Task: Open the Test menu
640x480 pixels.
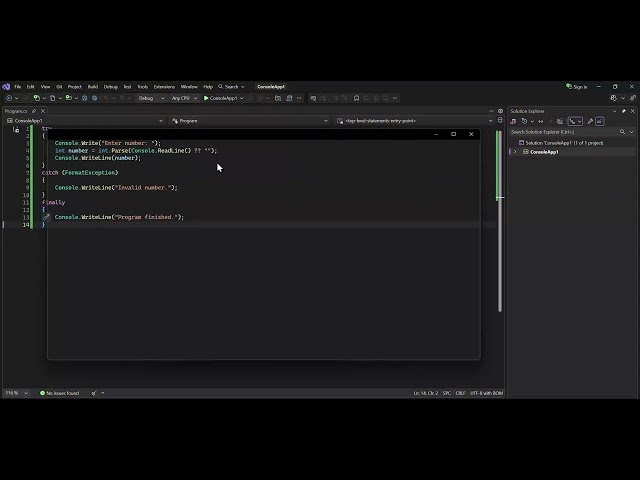Action: pyautogui.click(x=127, y=87)
